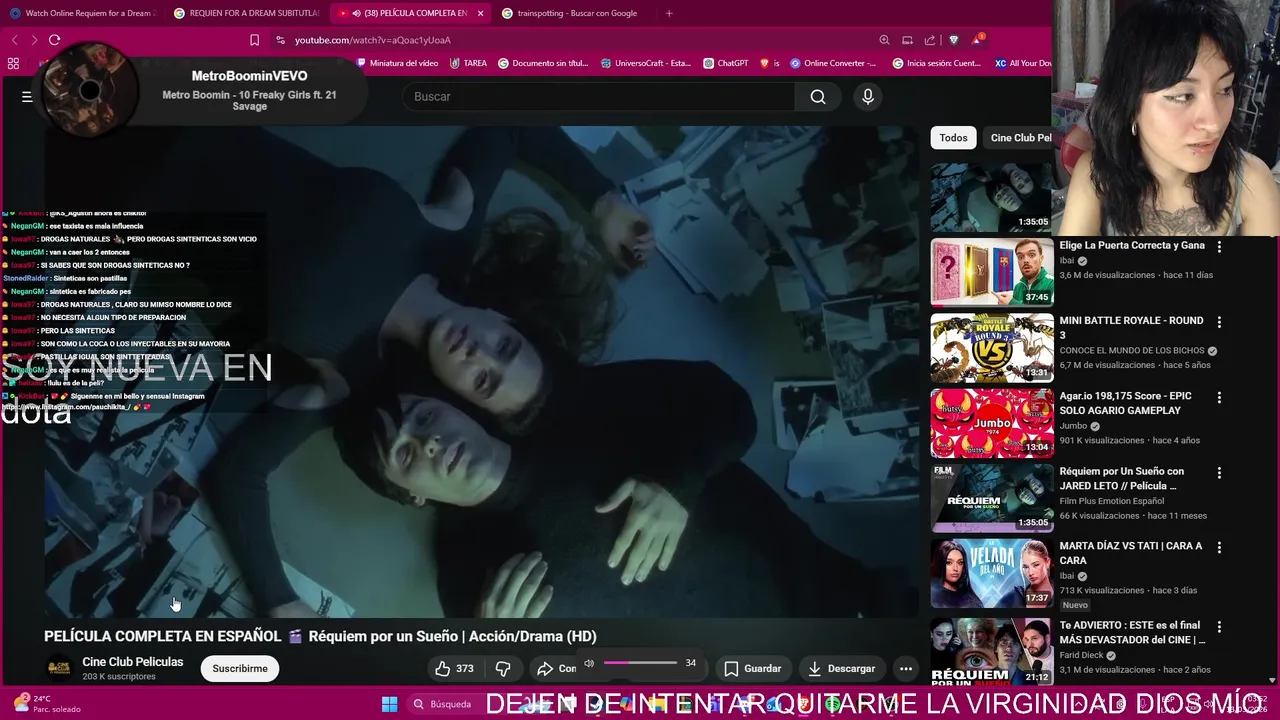Open the La Velada del Año thumbnail

click(991, 573)
